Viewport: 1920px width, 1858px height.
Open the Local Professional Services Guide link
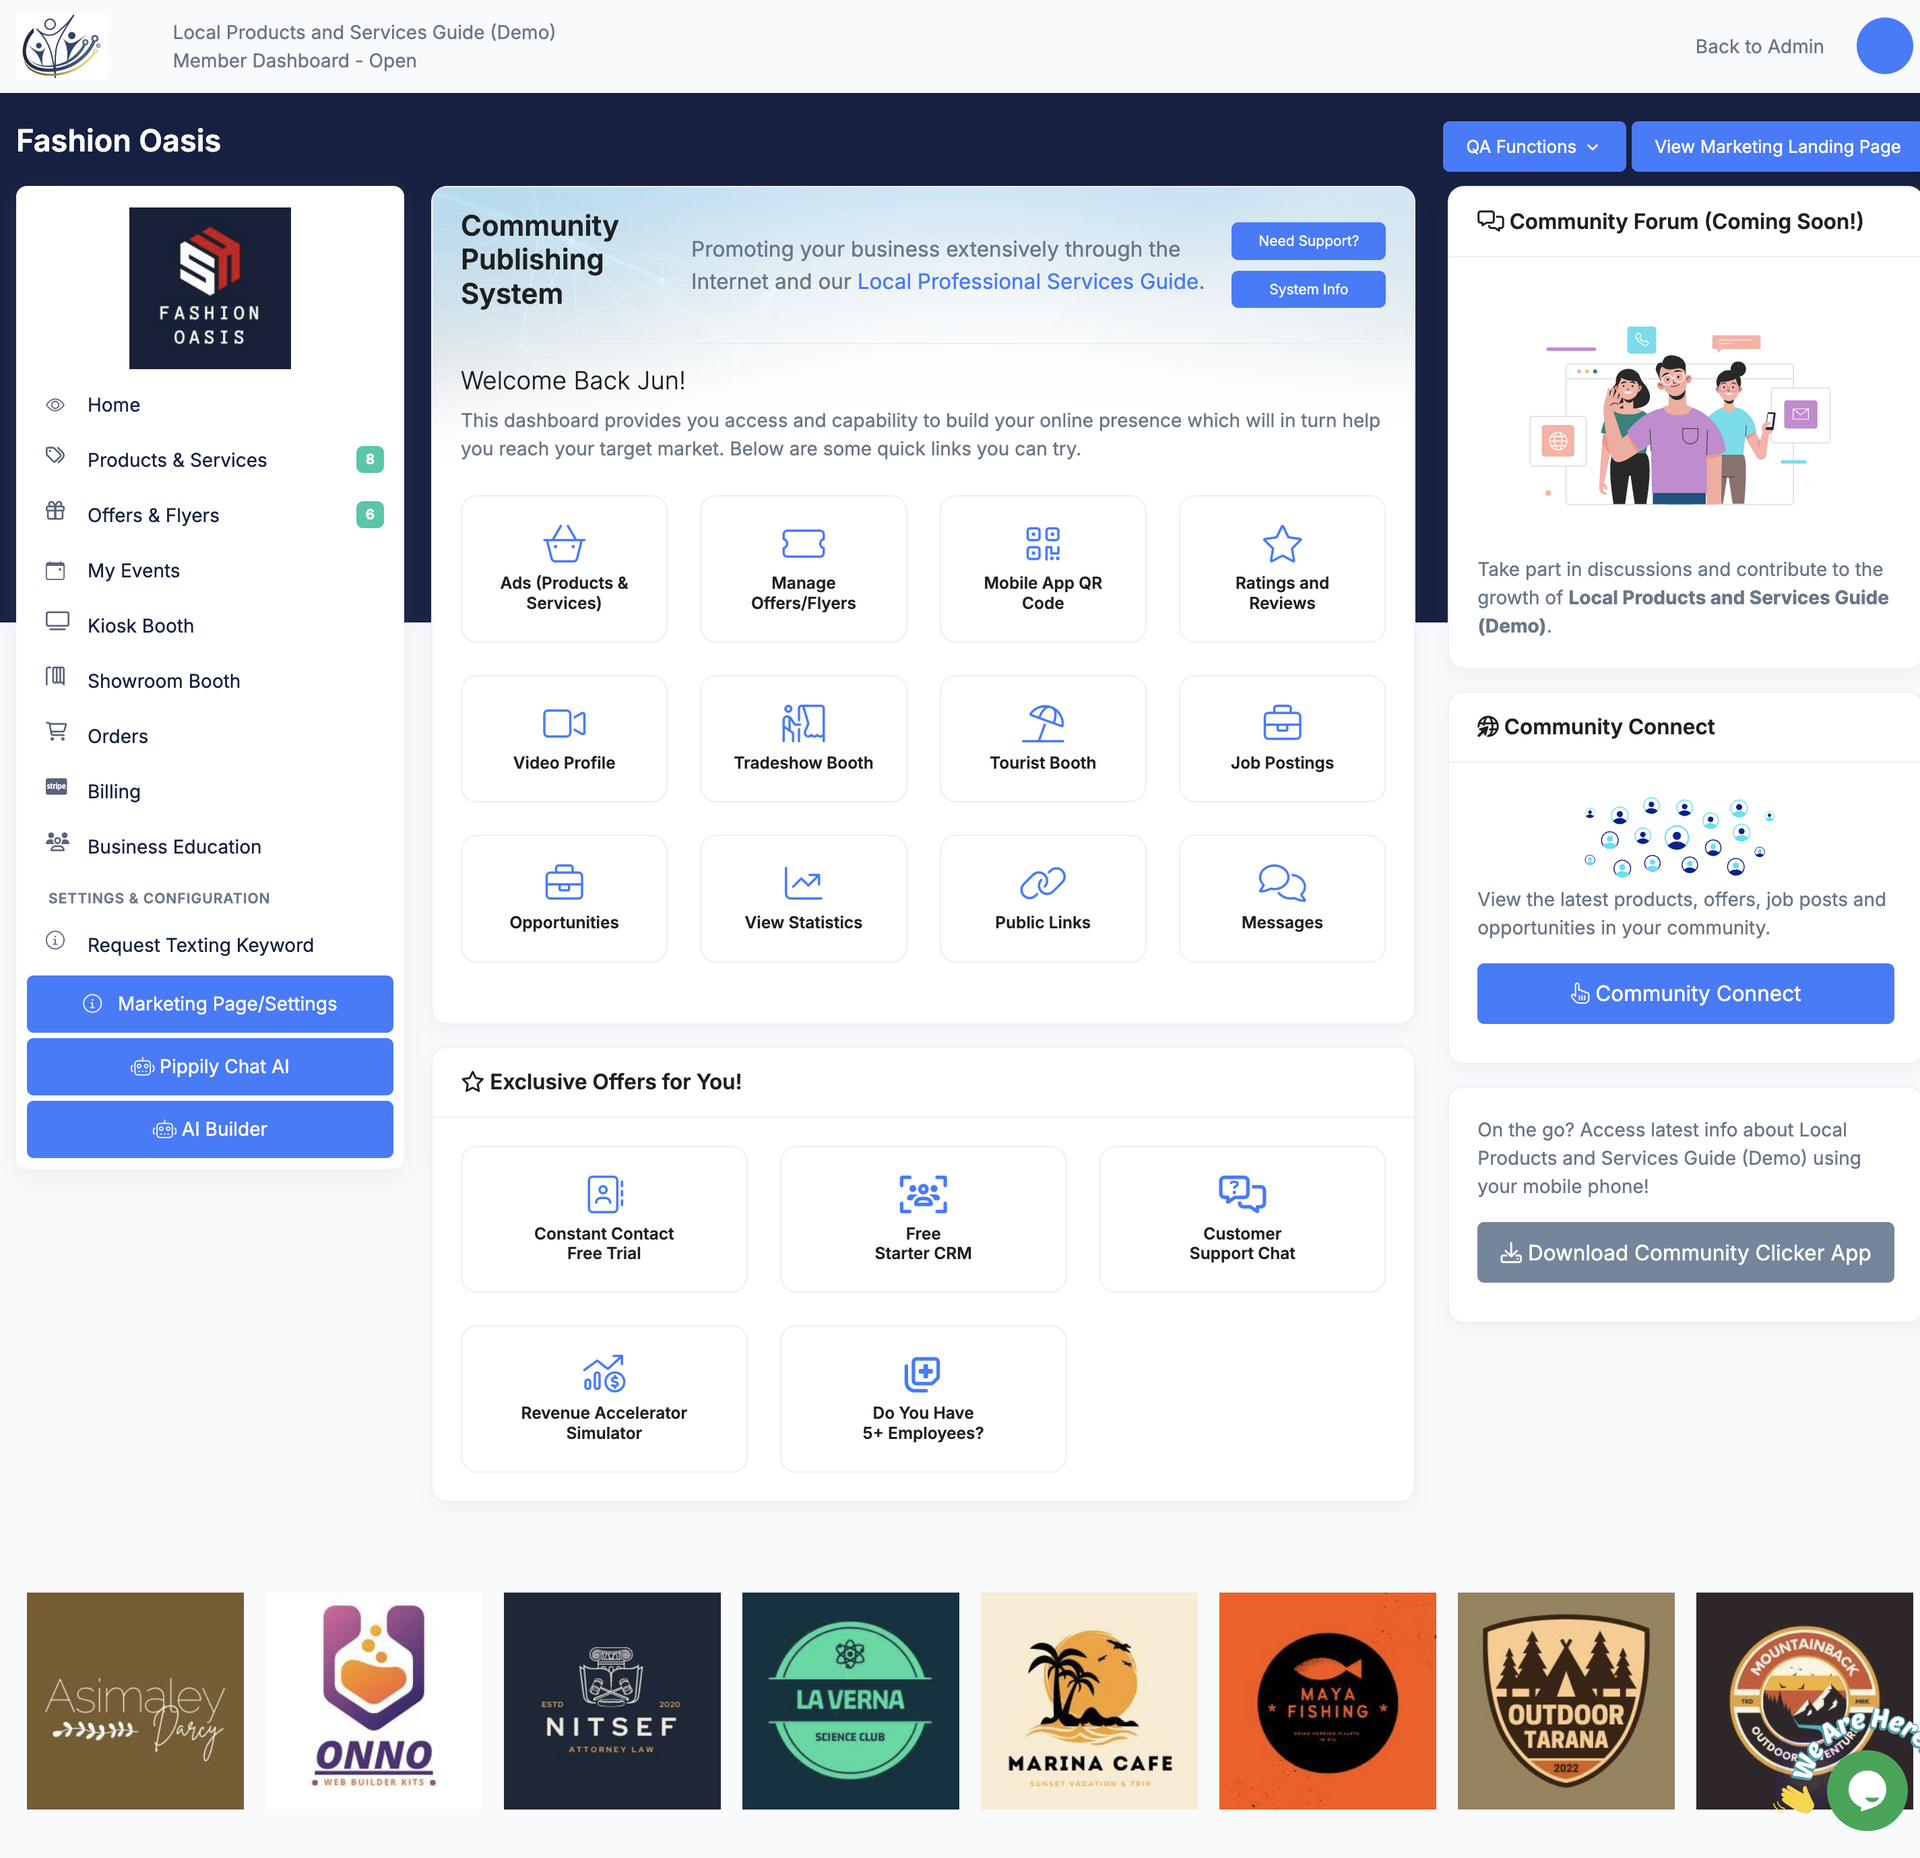click(x=1026, y=281)
